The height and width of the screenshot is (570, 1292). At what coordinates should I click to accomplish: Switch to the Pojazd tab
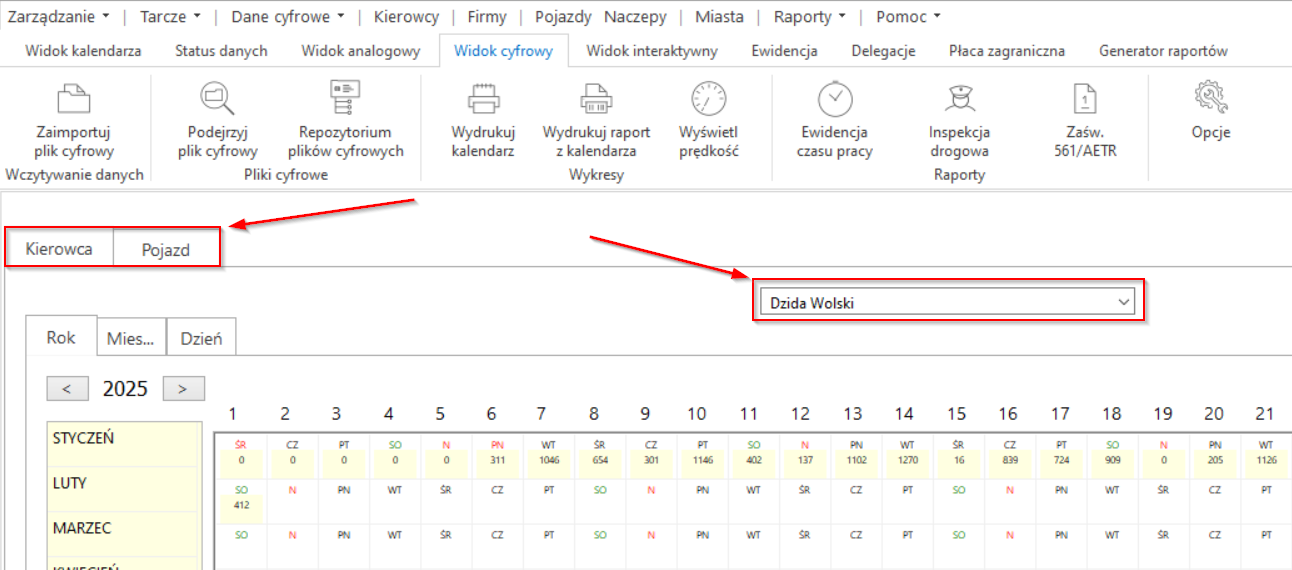(165, 249)
